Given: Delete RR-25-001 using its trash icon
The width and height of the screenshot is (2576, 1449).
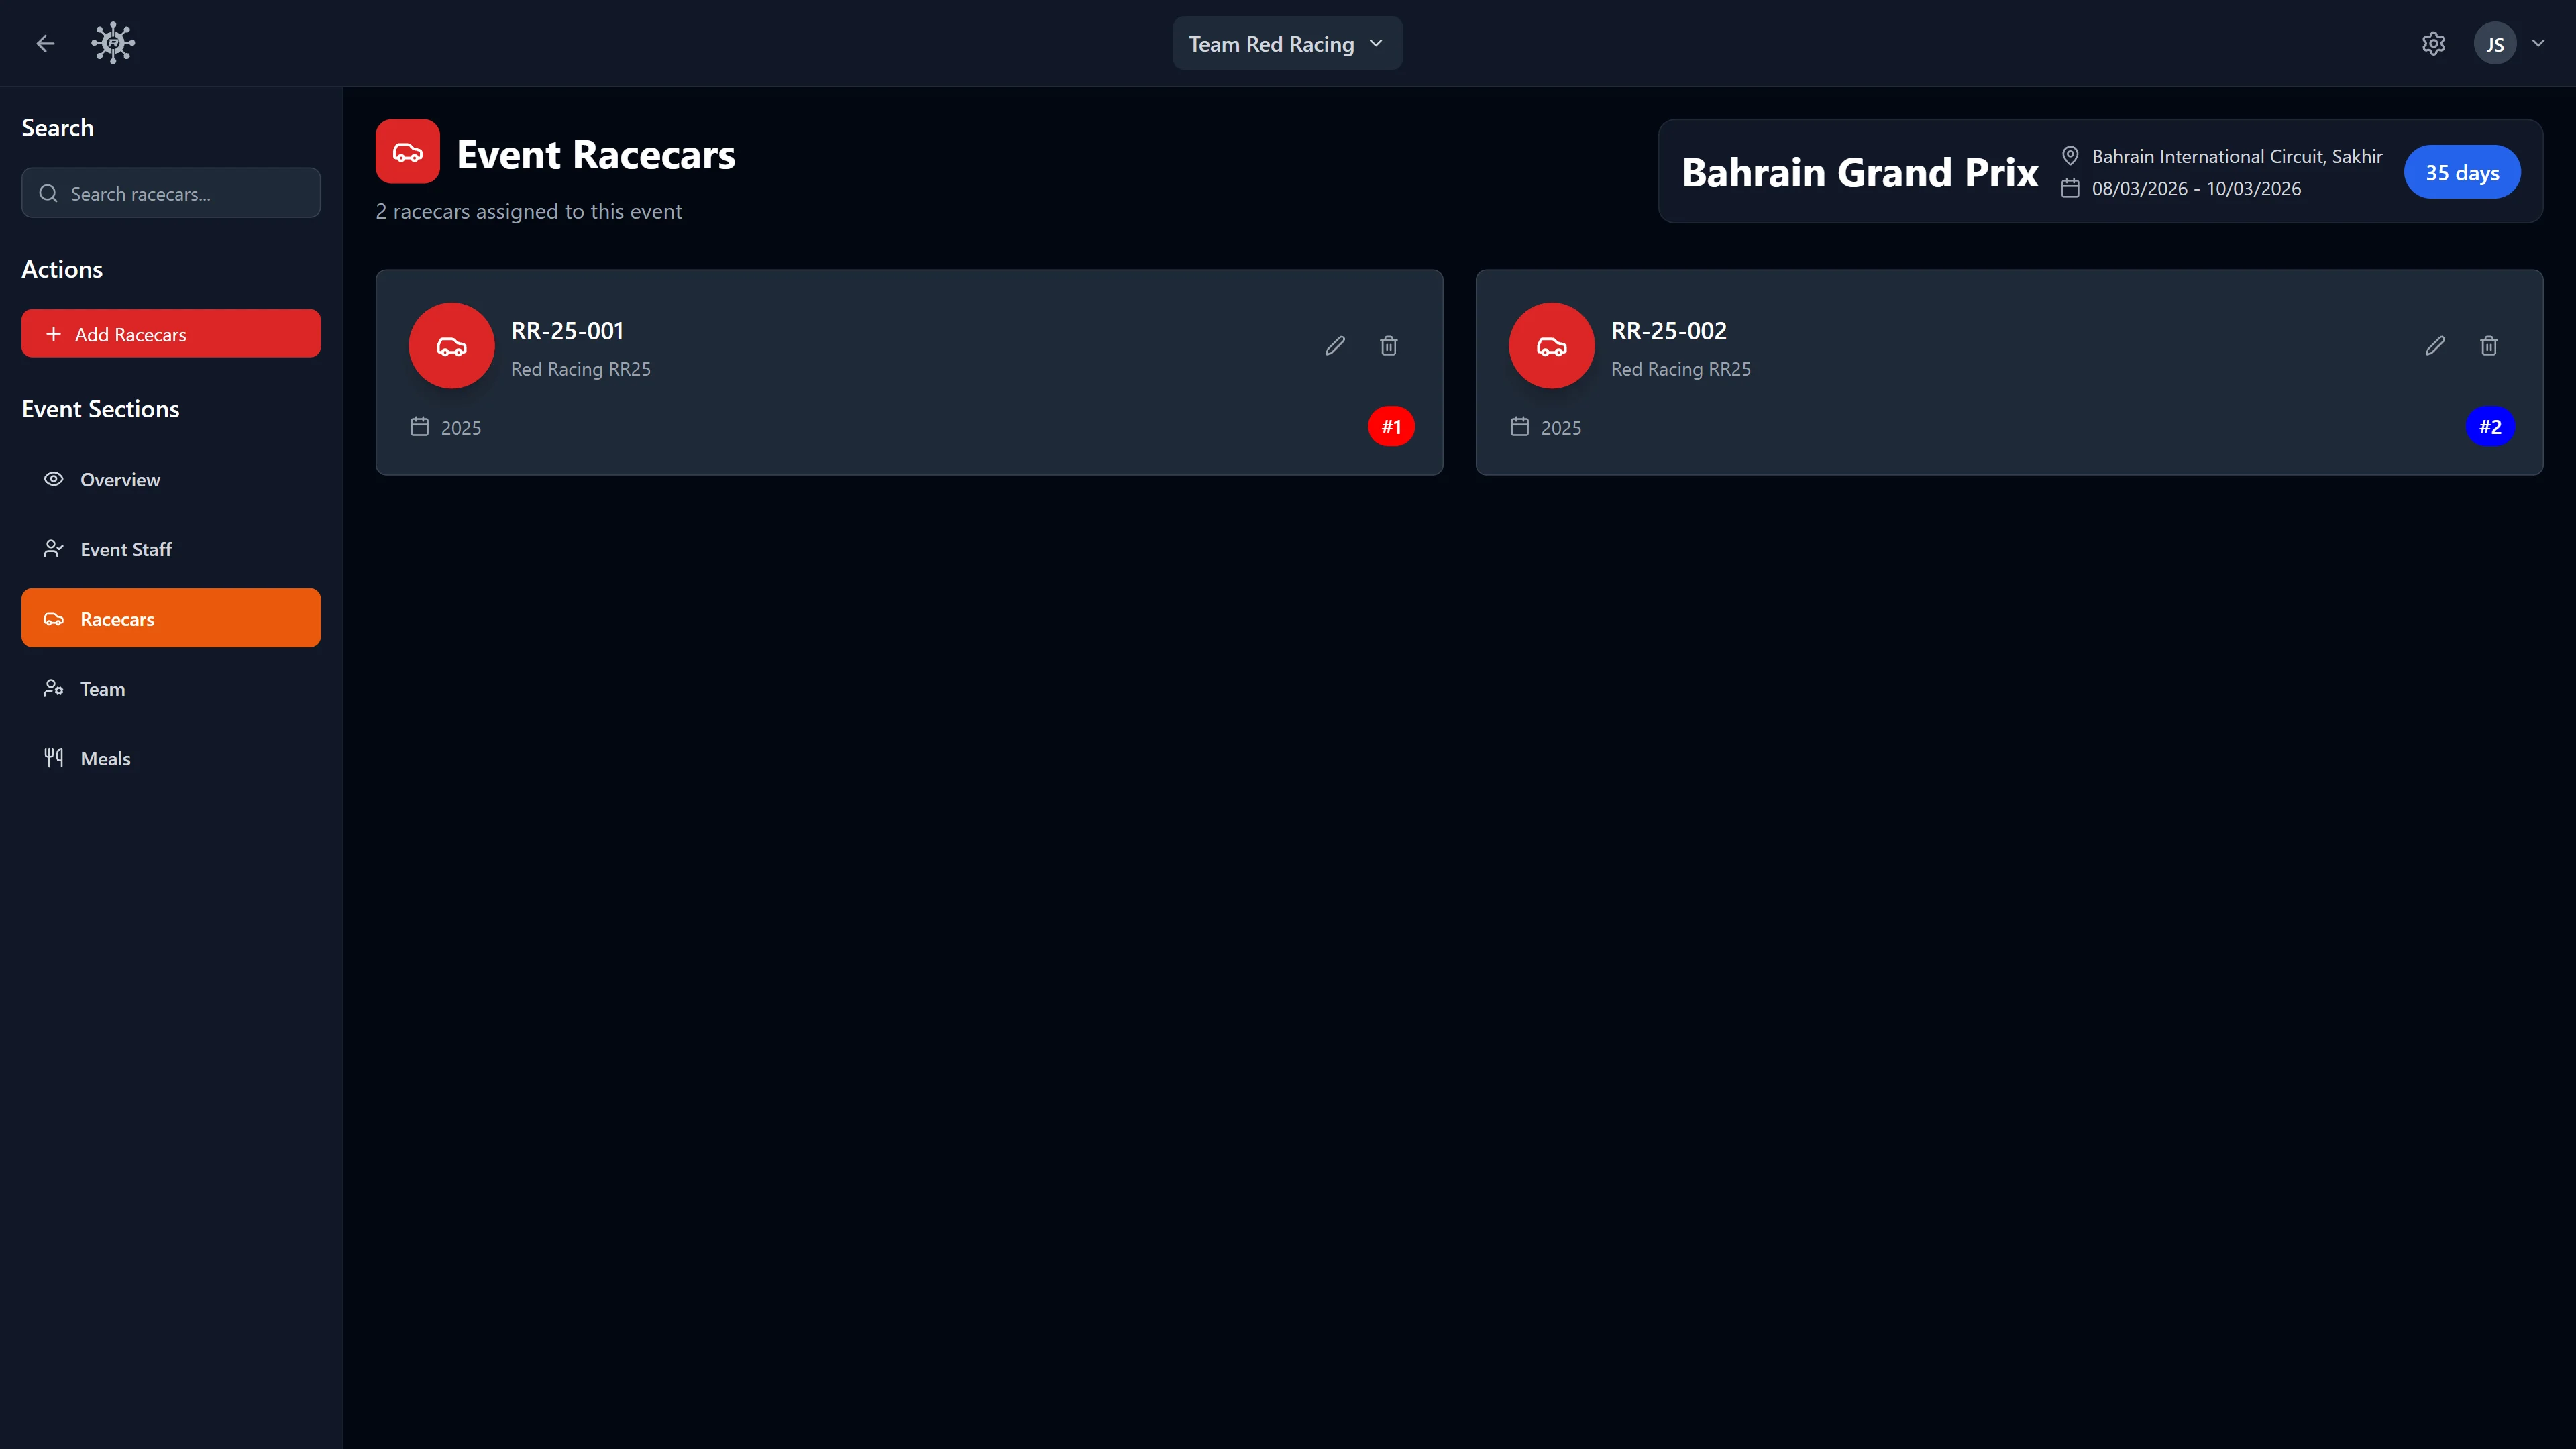Looking at the screenshot, I should [1388, 345].
